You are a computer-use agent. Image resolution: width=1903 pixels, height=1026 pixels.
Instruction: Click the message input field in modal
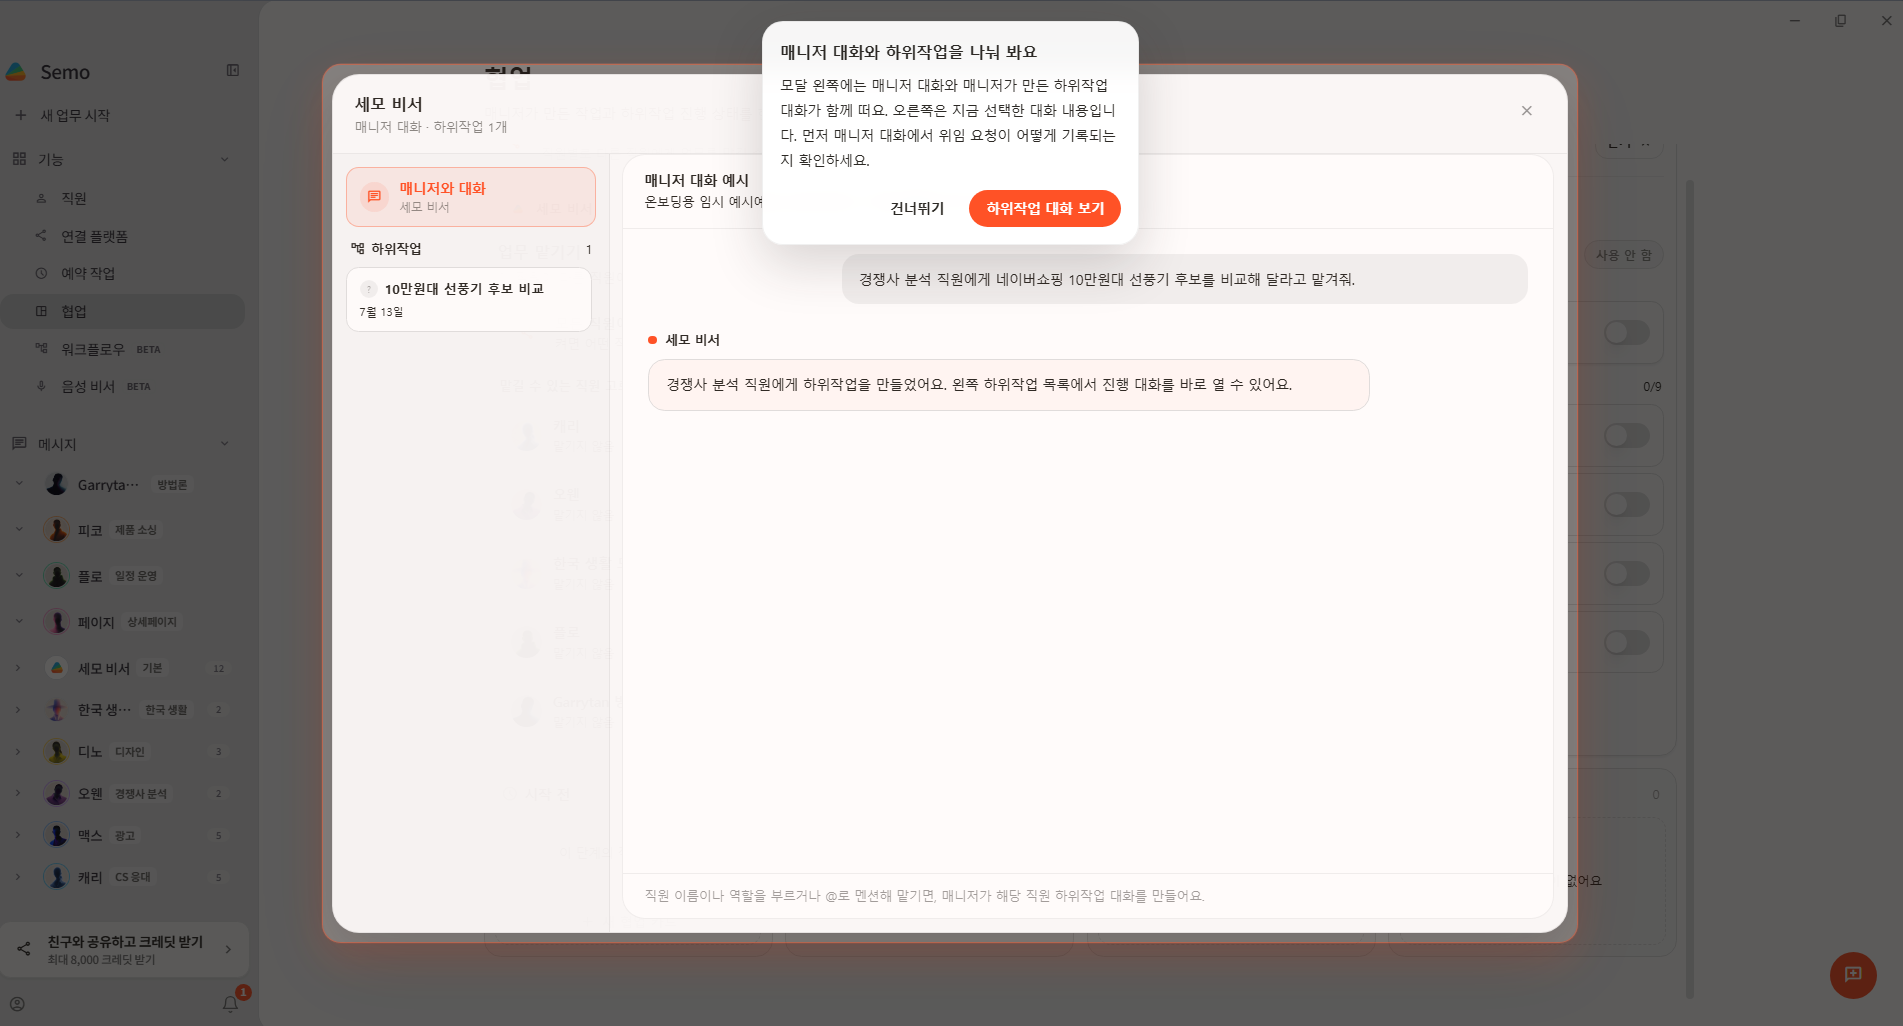(1087, 896)
